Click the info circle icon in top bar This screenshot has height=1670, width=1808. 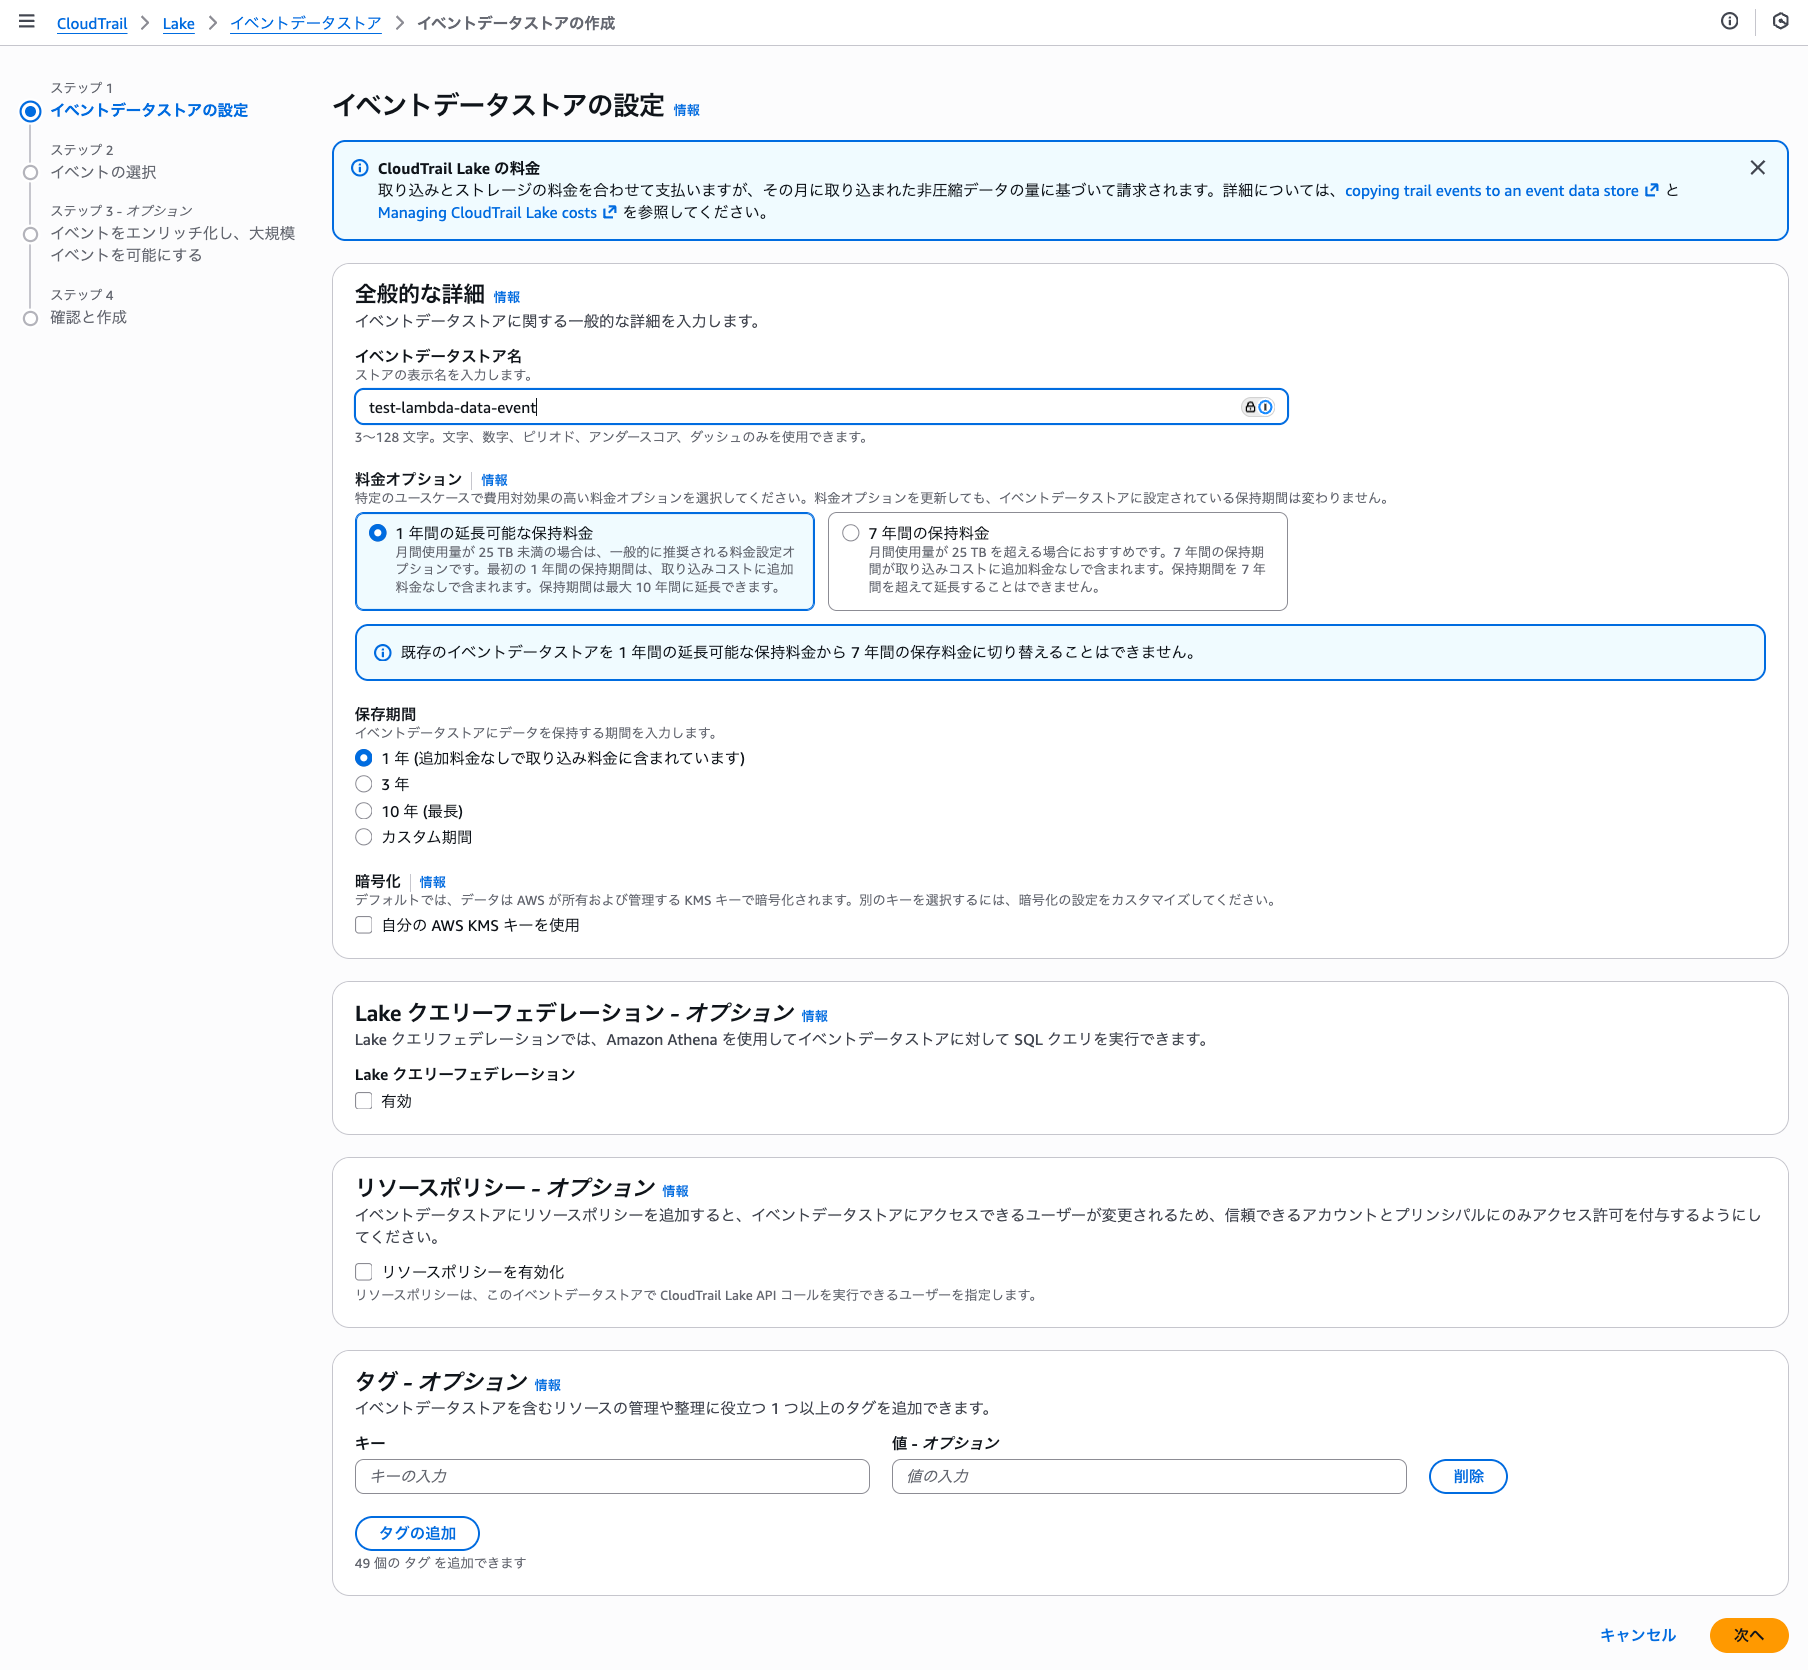(x=1729, y=21)
